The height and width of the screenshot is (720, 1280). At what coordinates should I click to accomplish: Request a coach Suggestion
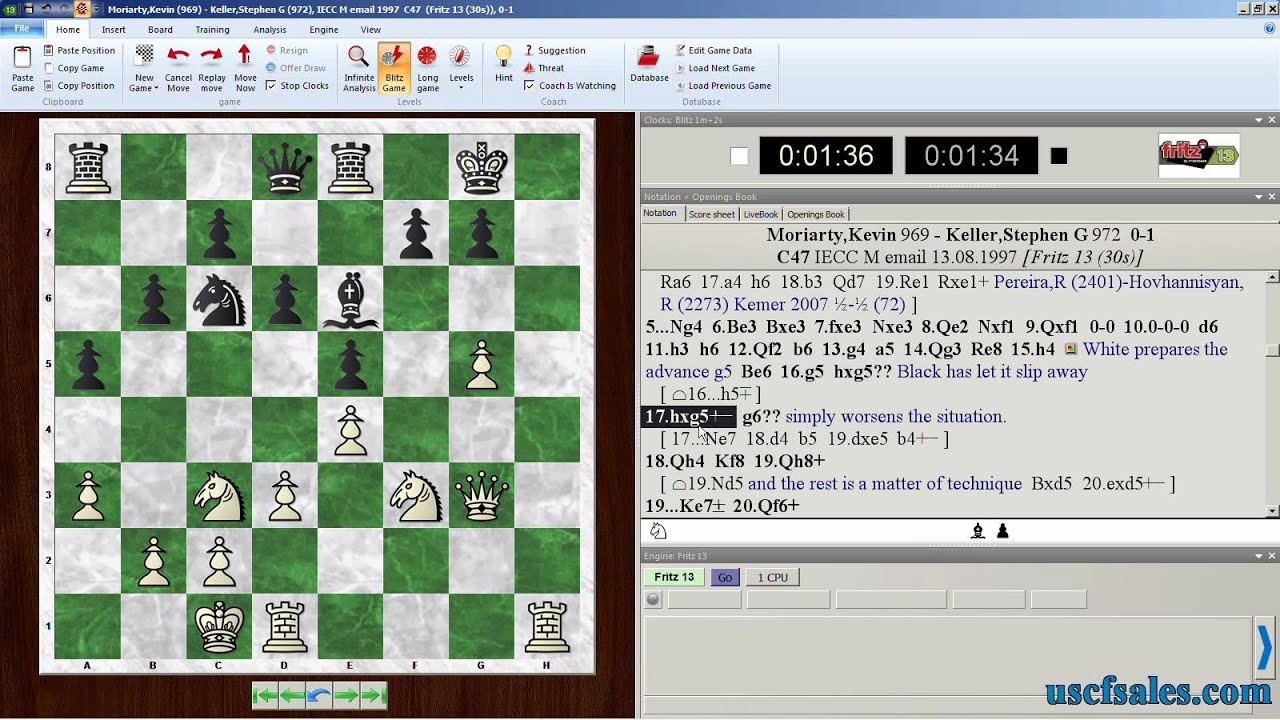click(554, 50)
